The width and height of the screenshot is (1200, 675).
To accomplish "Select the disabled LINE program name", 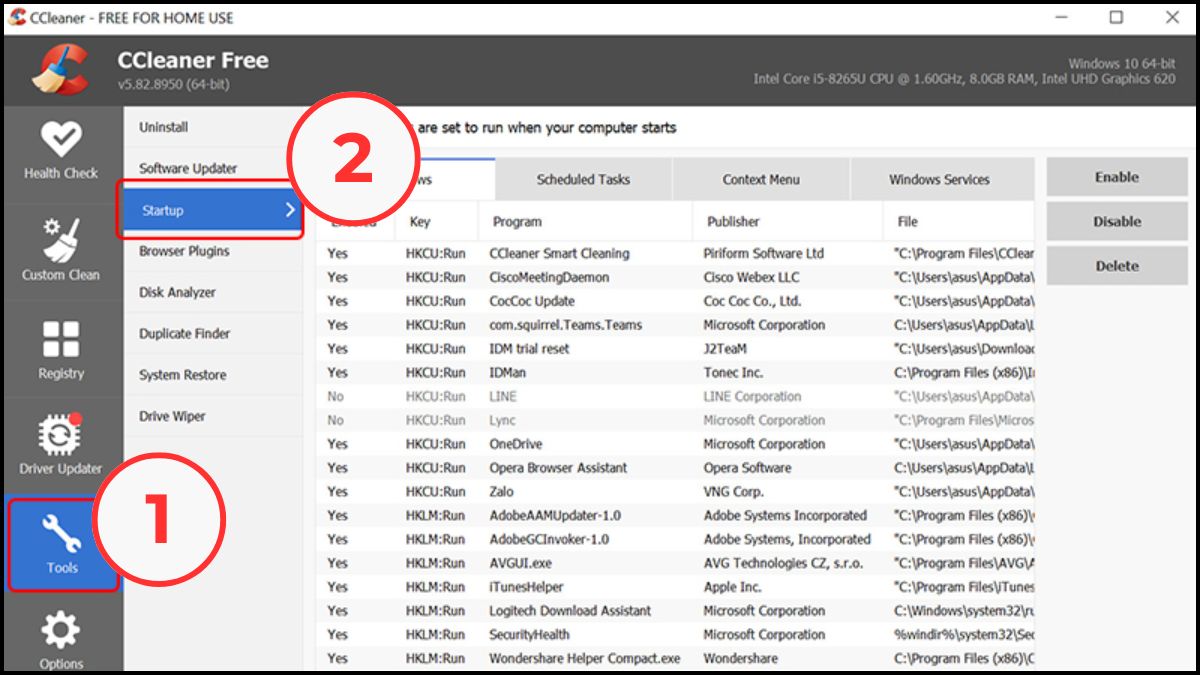I will click(x=503, y=397).
